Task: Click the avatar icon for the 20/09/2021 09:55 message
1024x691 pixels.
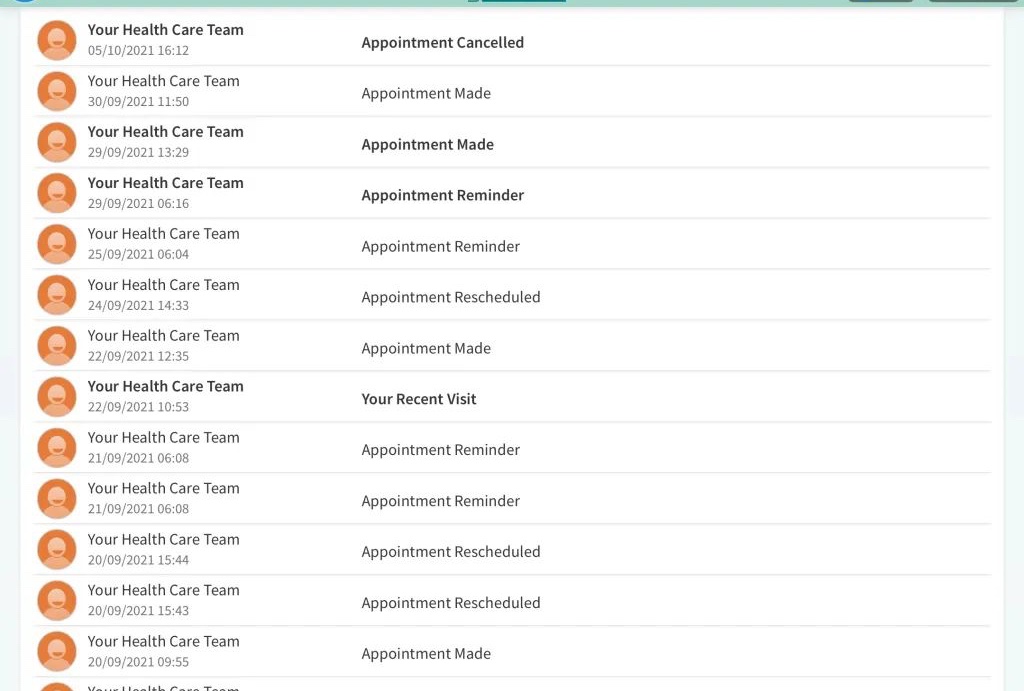Action: click(x=57, y=651)
